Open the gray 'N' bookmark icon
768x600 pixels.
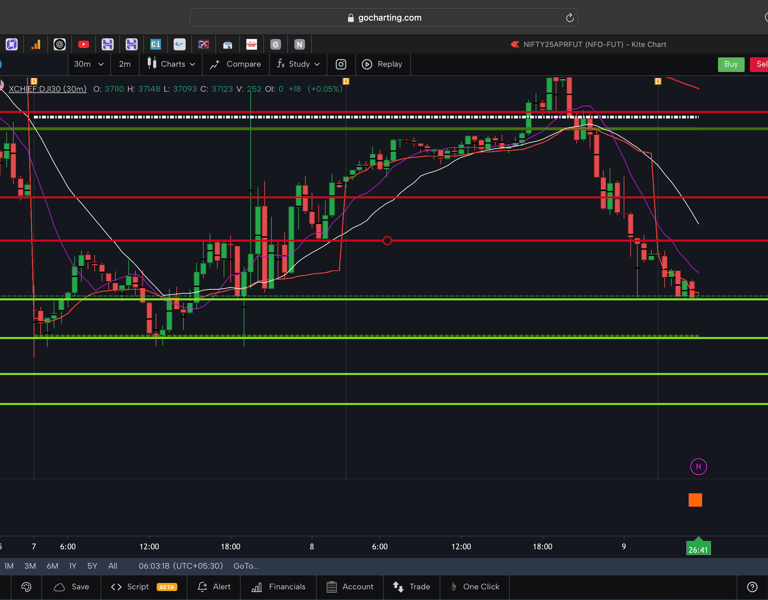click(x=299, y=45)
